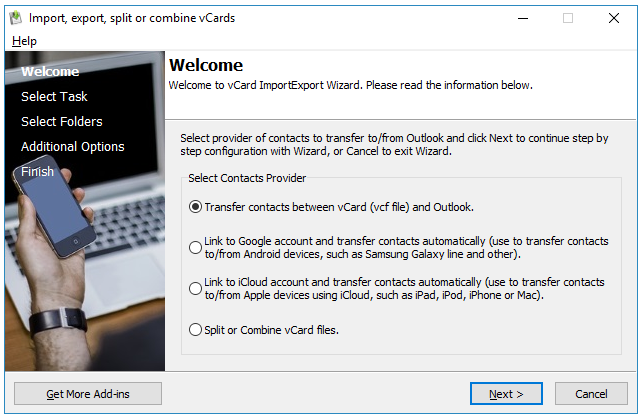The height and width of the screenshot is (417, 641).
Task: Select Split or Combine vCard files option
Action: 195,329
